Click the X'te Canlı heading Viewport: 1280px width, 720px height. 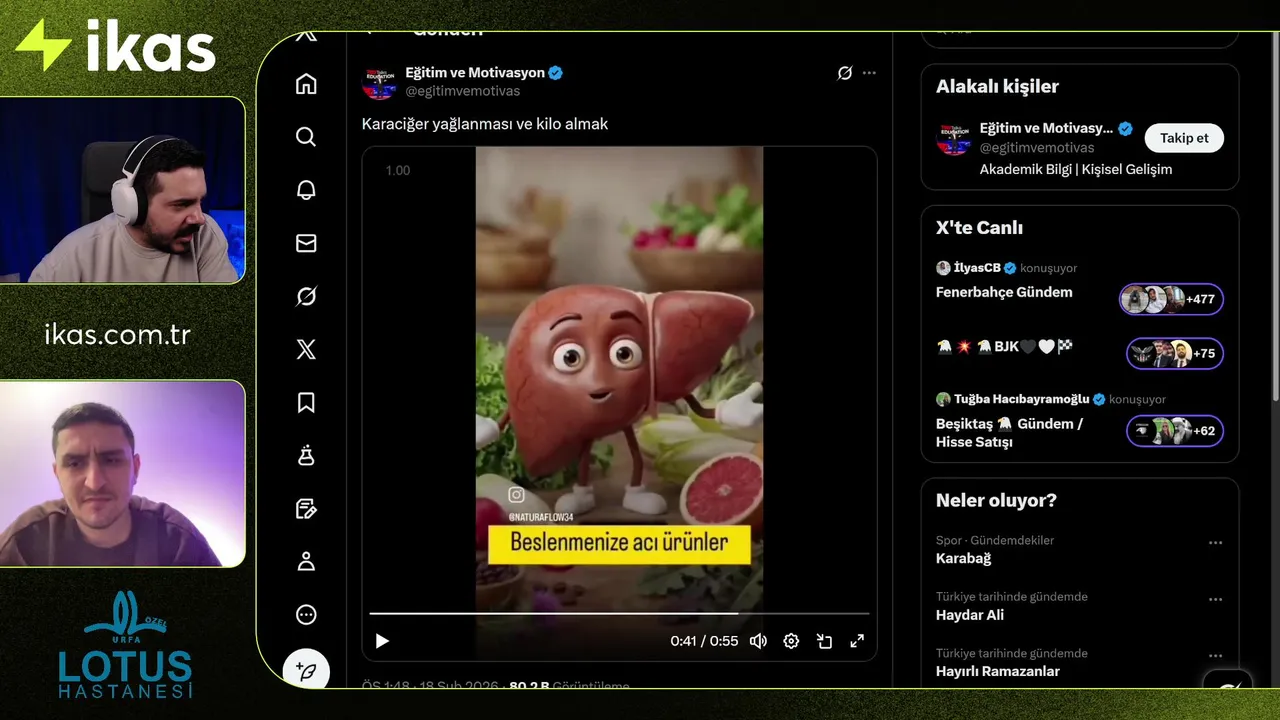pyautogui.click(x=979, y=228)
